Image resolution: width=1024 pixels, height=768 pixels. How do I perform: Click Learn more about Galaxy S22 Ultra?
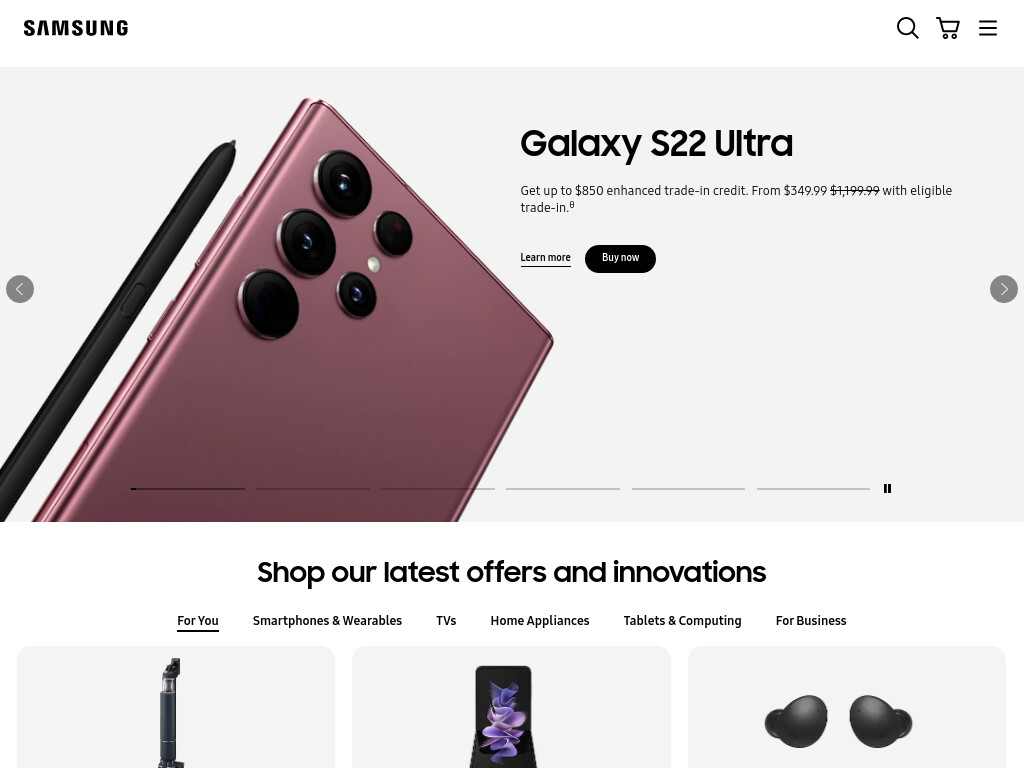pos(545,258)
